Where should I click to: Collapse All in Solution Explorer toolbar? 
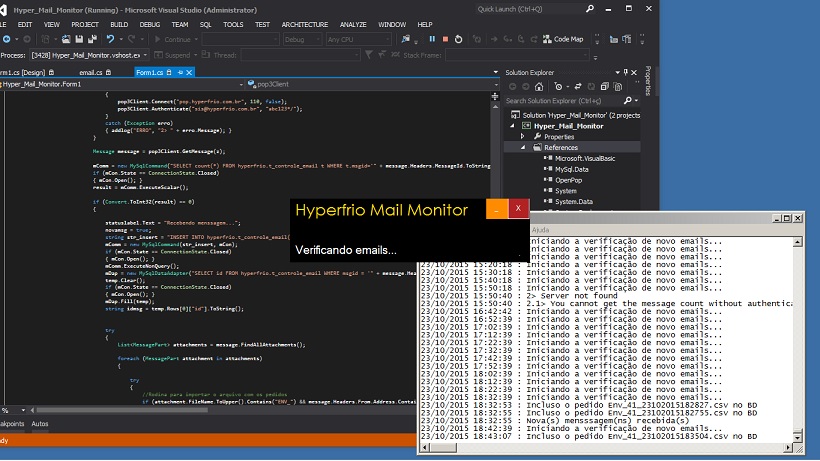605,87
